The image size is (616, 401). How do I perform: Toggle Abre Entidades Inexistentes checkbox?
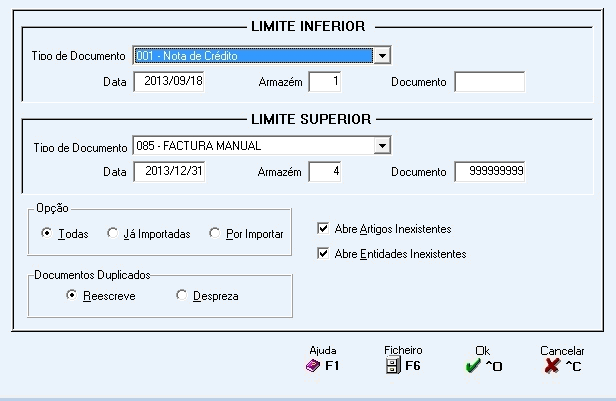pyautogui.click(x=323, y=254)
